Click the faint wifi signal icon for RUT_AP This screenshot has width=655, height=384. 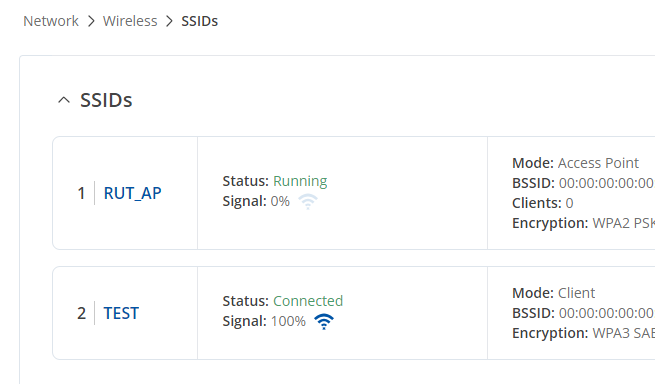click(308, 201)
